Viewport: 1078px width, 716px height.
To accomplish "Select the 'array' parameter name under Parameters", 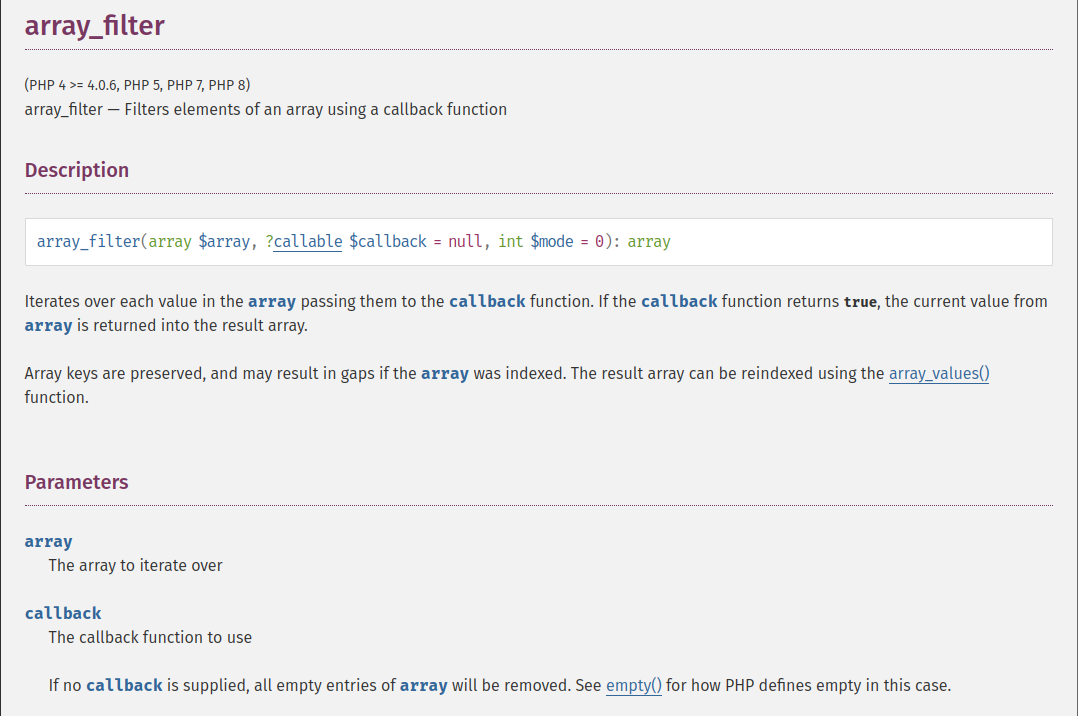I will tap(48, 541).
